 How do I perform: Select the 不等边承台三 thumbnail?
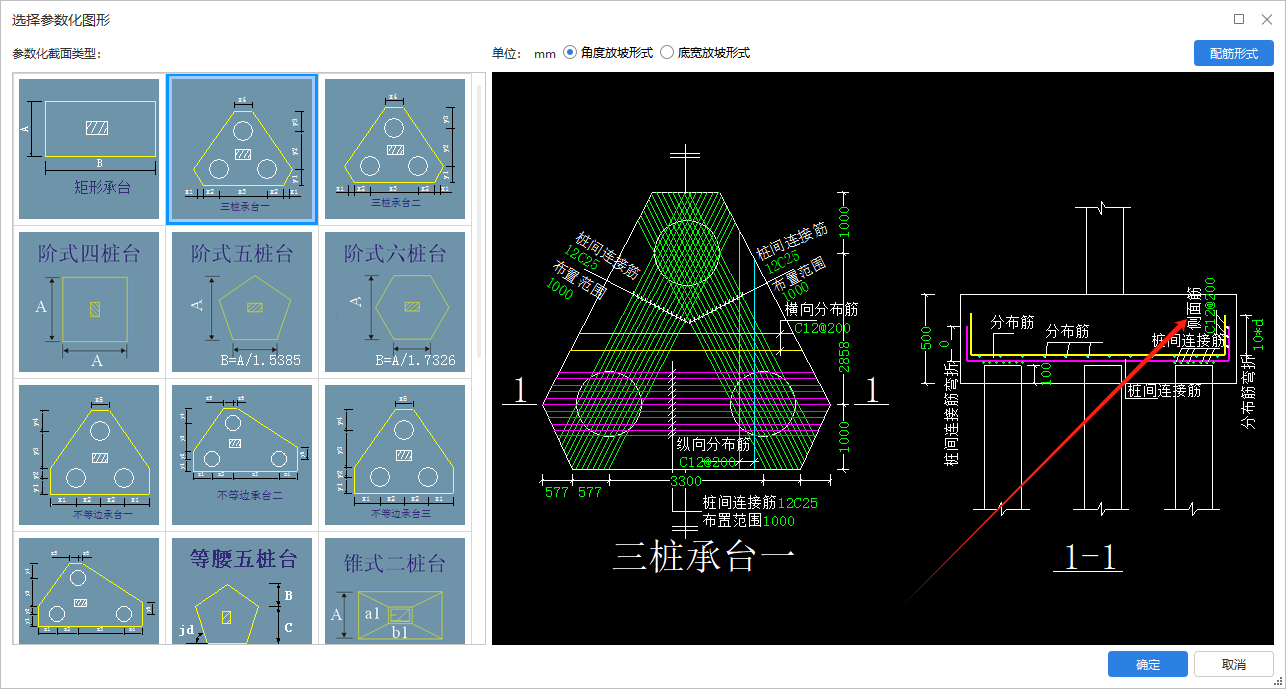(395, 455)
